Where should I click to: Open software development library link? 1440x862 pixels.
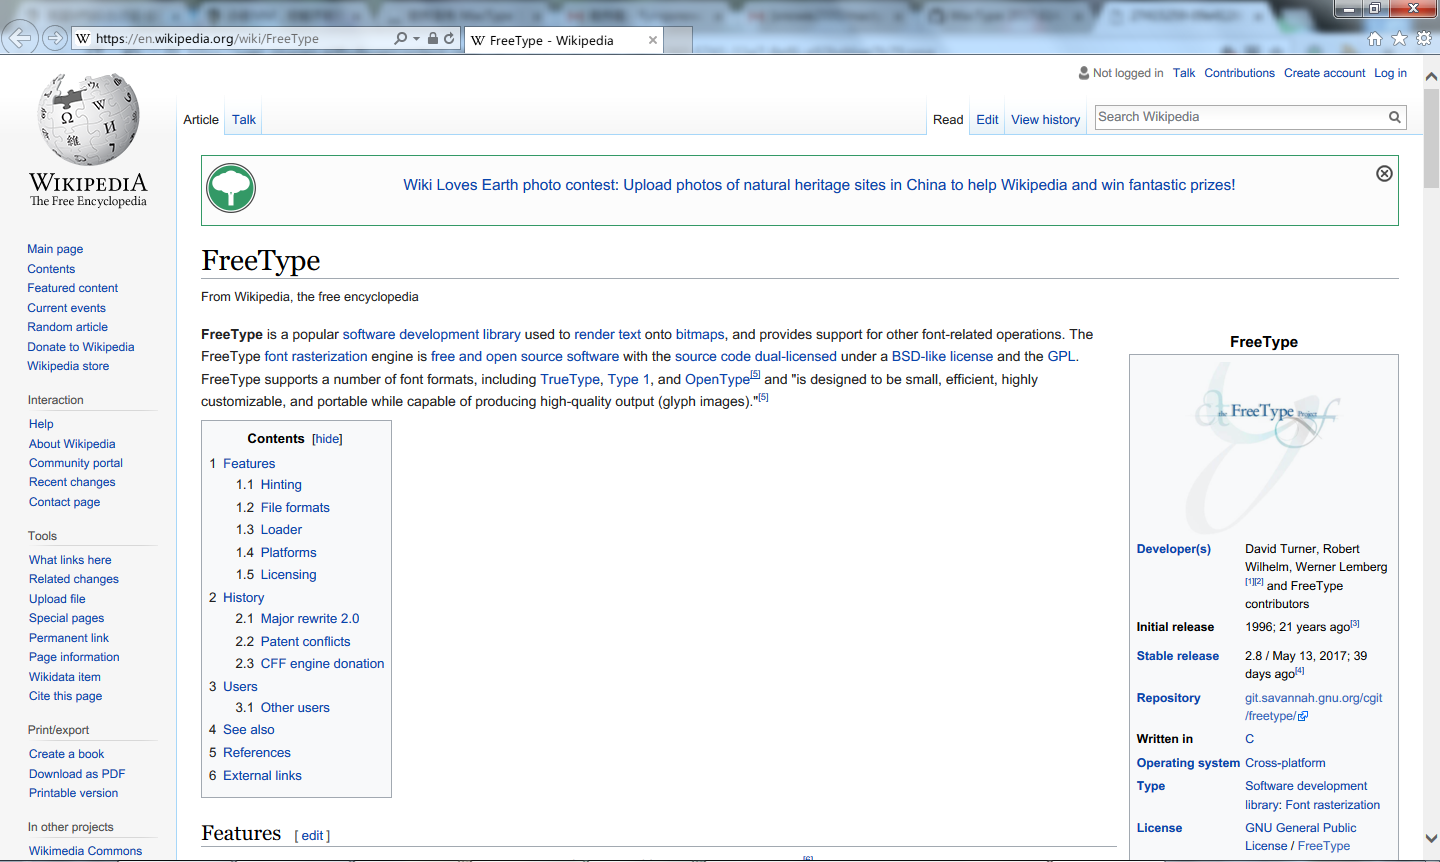pyautogui.click(x=431, y=335)
